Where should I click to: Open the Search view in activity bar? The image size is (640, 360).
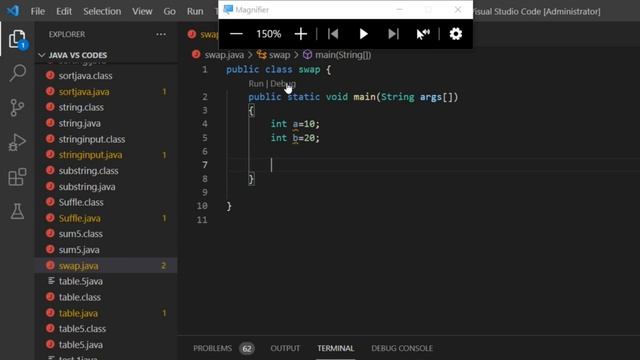17,73
